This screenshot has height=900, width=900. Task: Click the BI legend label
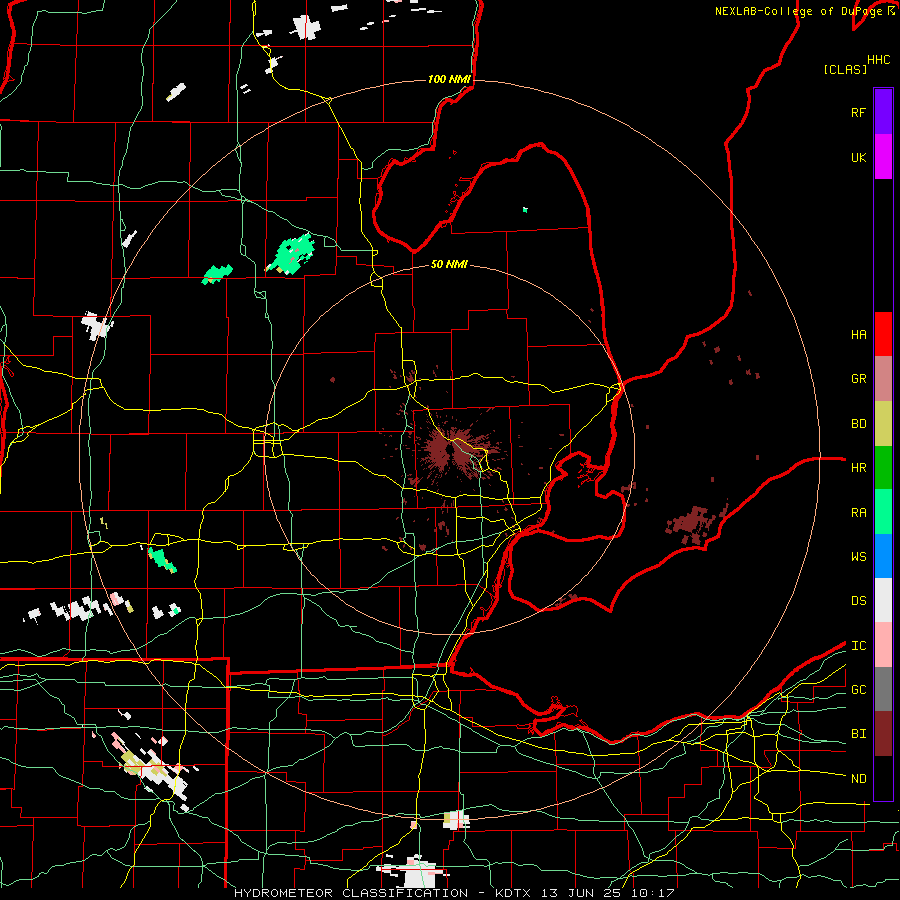point(858,734)
